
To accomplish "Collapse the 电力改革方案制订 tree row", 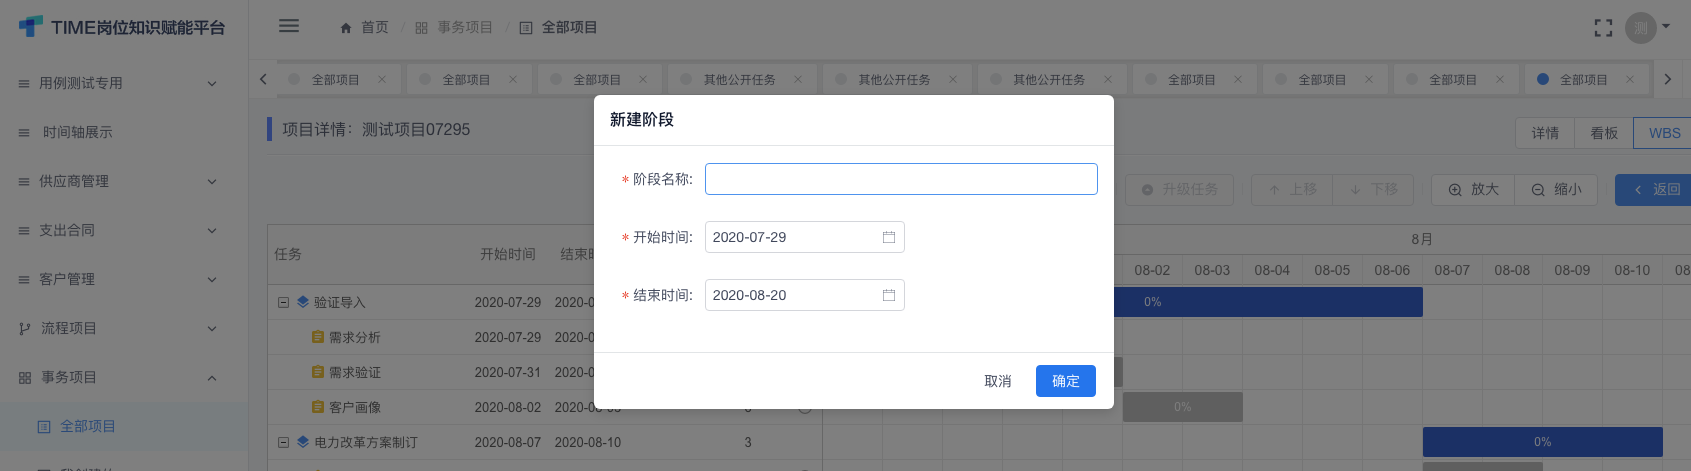I will [x=283, y=442].
